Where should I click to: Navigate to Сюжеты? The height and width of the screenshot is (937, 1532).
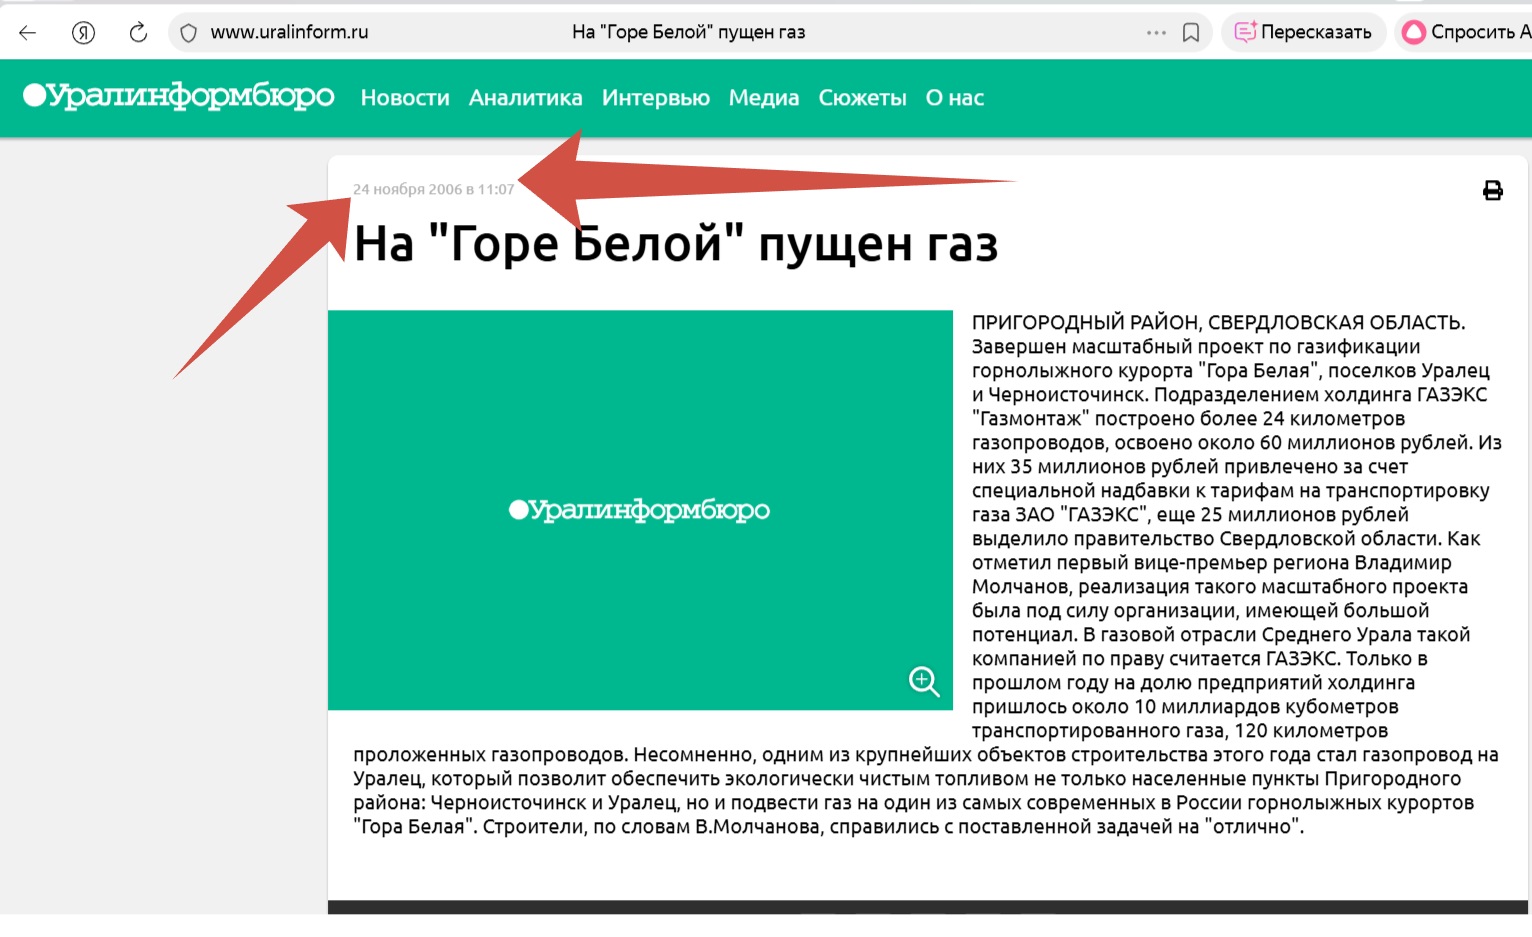[x=862, y=98]
